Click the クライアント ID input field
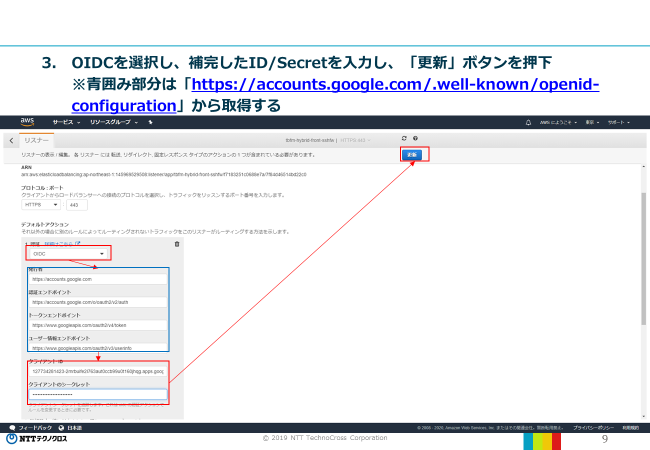The width and height of the screenshot is (650, 450). tap(98, 371)
